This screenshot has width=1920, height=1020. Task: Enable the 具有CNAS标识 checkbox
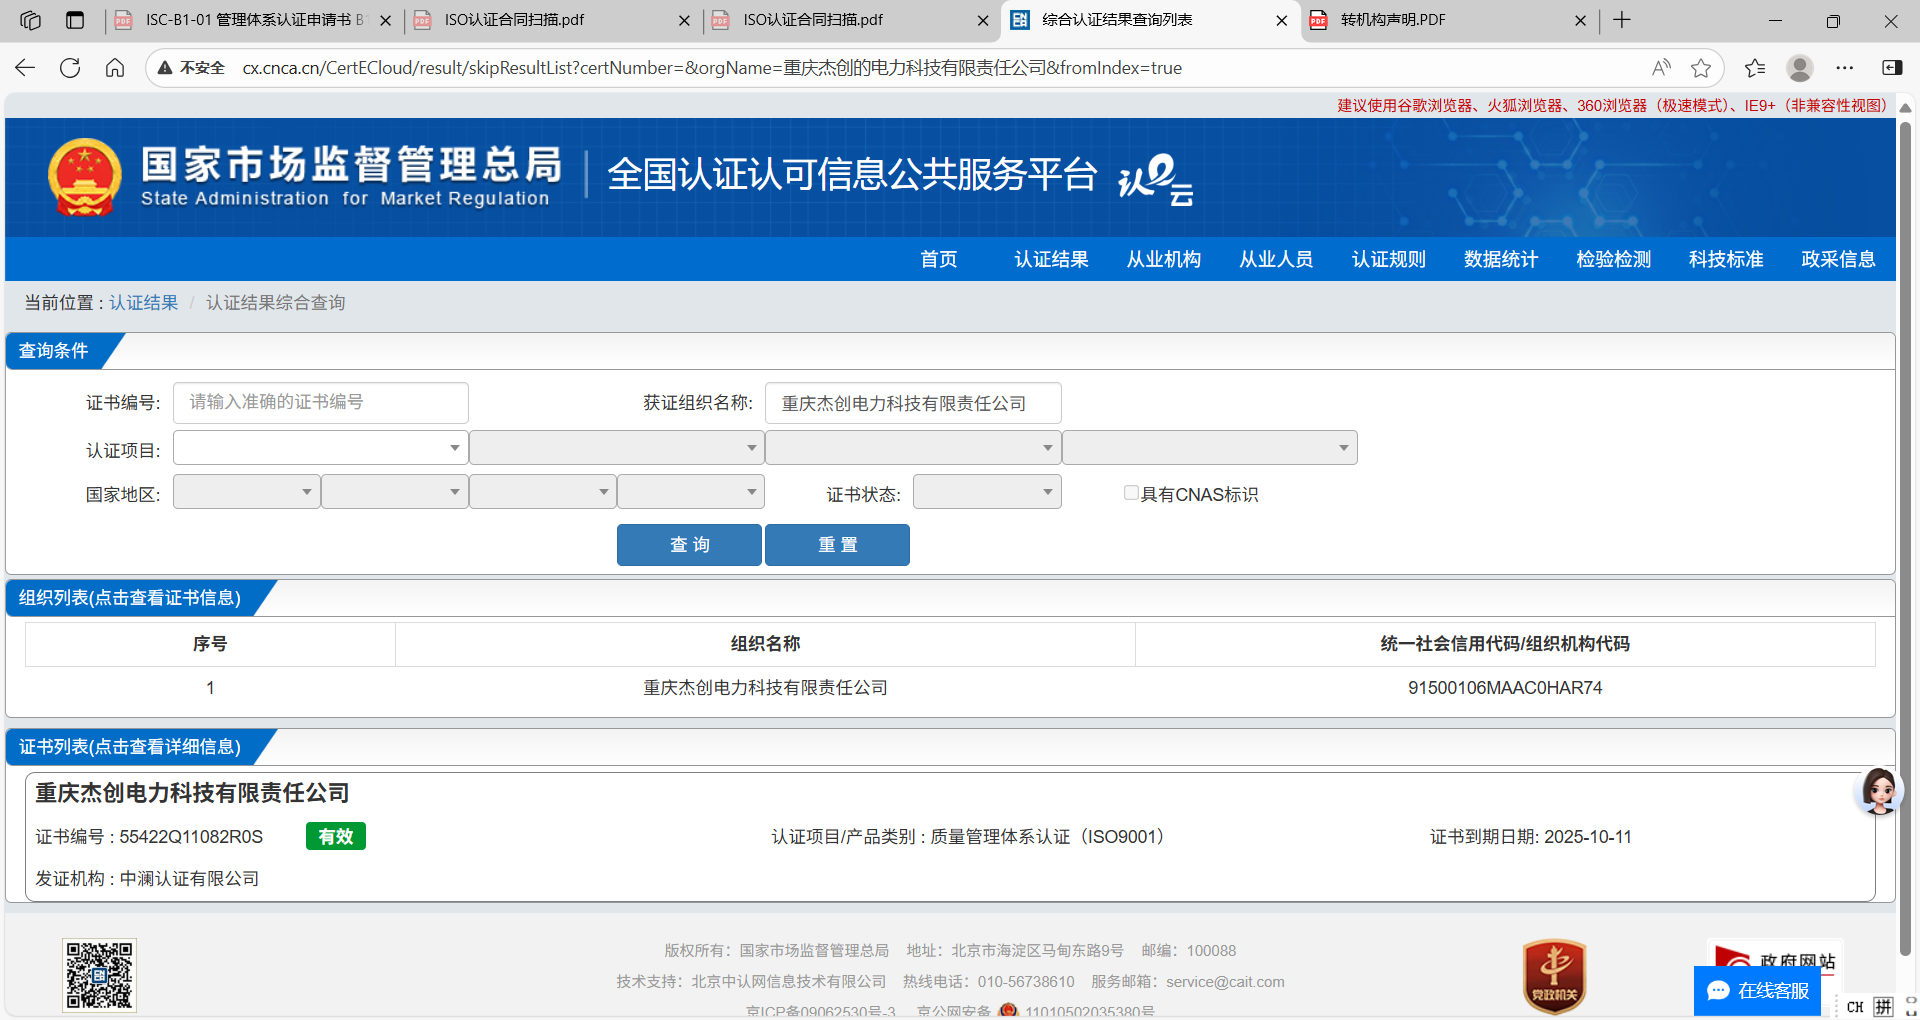pyautogui.click(x=1131, y=493)
